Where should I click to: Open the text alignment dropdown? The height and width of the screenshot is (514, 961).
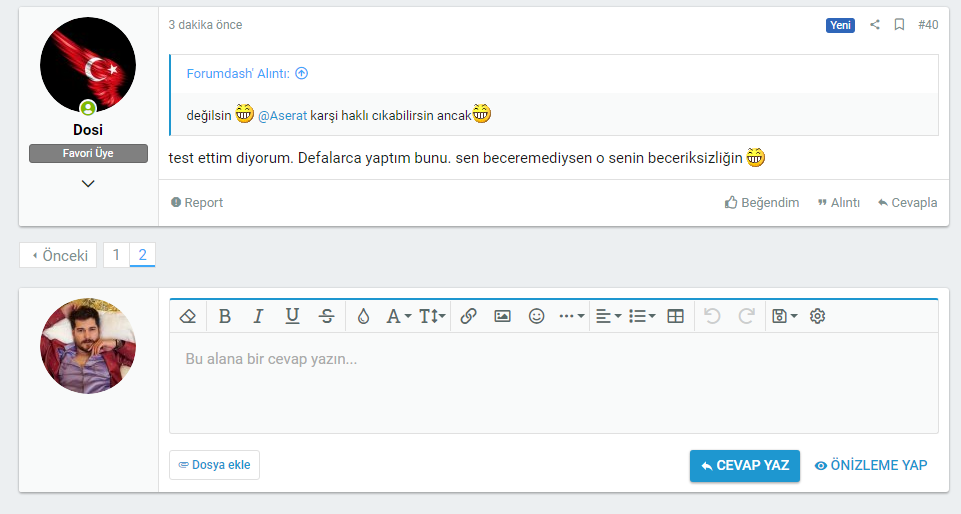[607, 316]
